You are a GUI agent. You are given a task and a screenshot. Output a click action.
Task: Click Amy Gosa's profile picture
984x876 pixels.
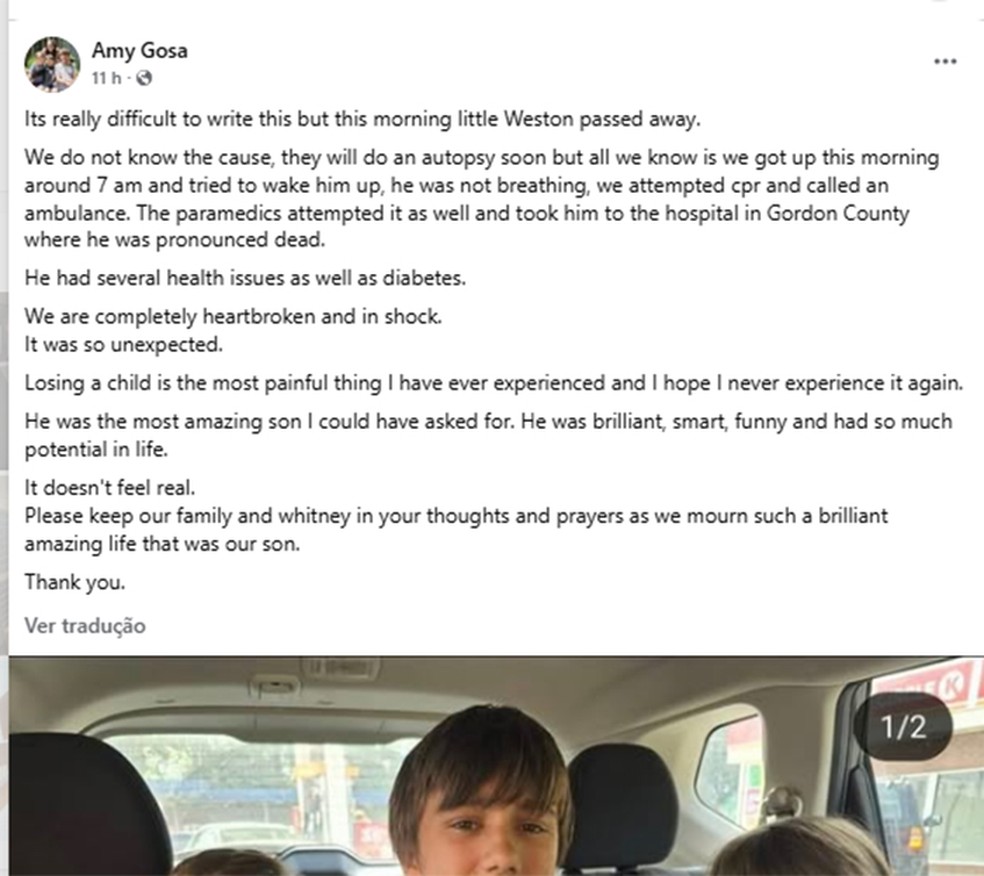coord(52,63)
